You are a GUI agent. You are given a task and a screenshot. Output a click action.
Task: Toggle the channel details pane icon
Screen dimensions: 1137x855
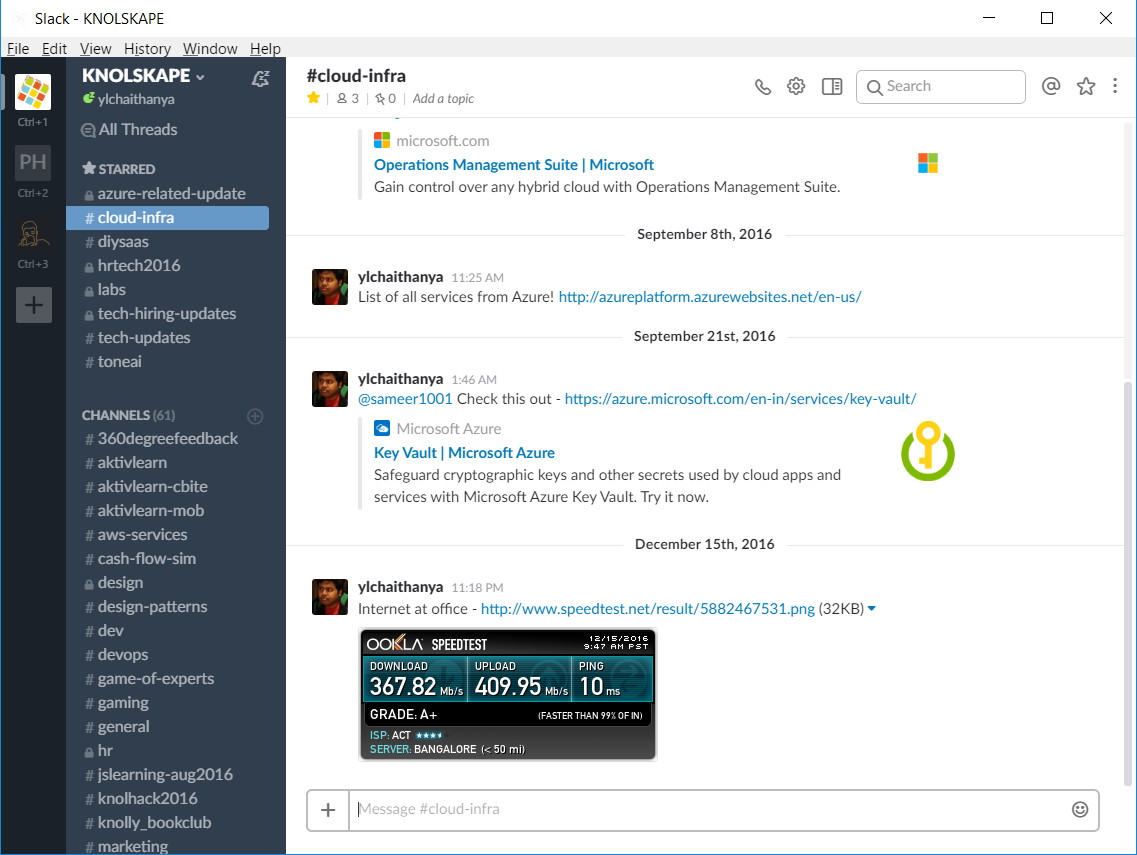pyautogui.click(x=832, y=86)
